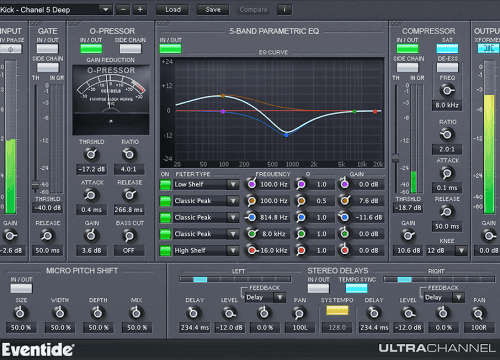The width and height of the screenshot is (500, 360).
Task: Toggle the Micro Pitch Shift In/Out switch
Action: pos(21,288)
